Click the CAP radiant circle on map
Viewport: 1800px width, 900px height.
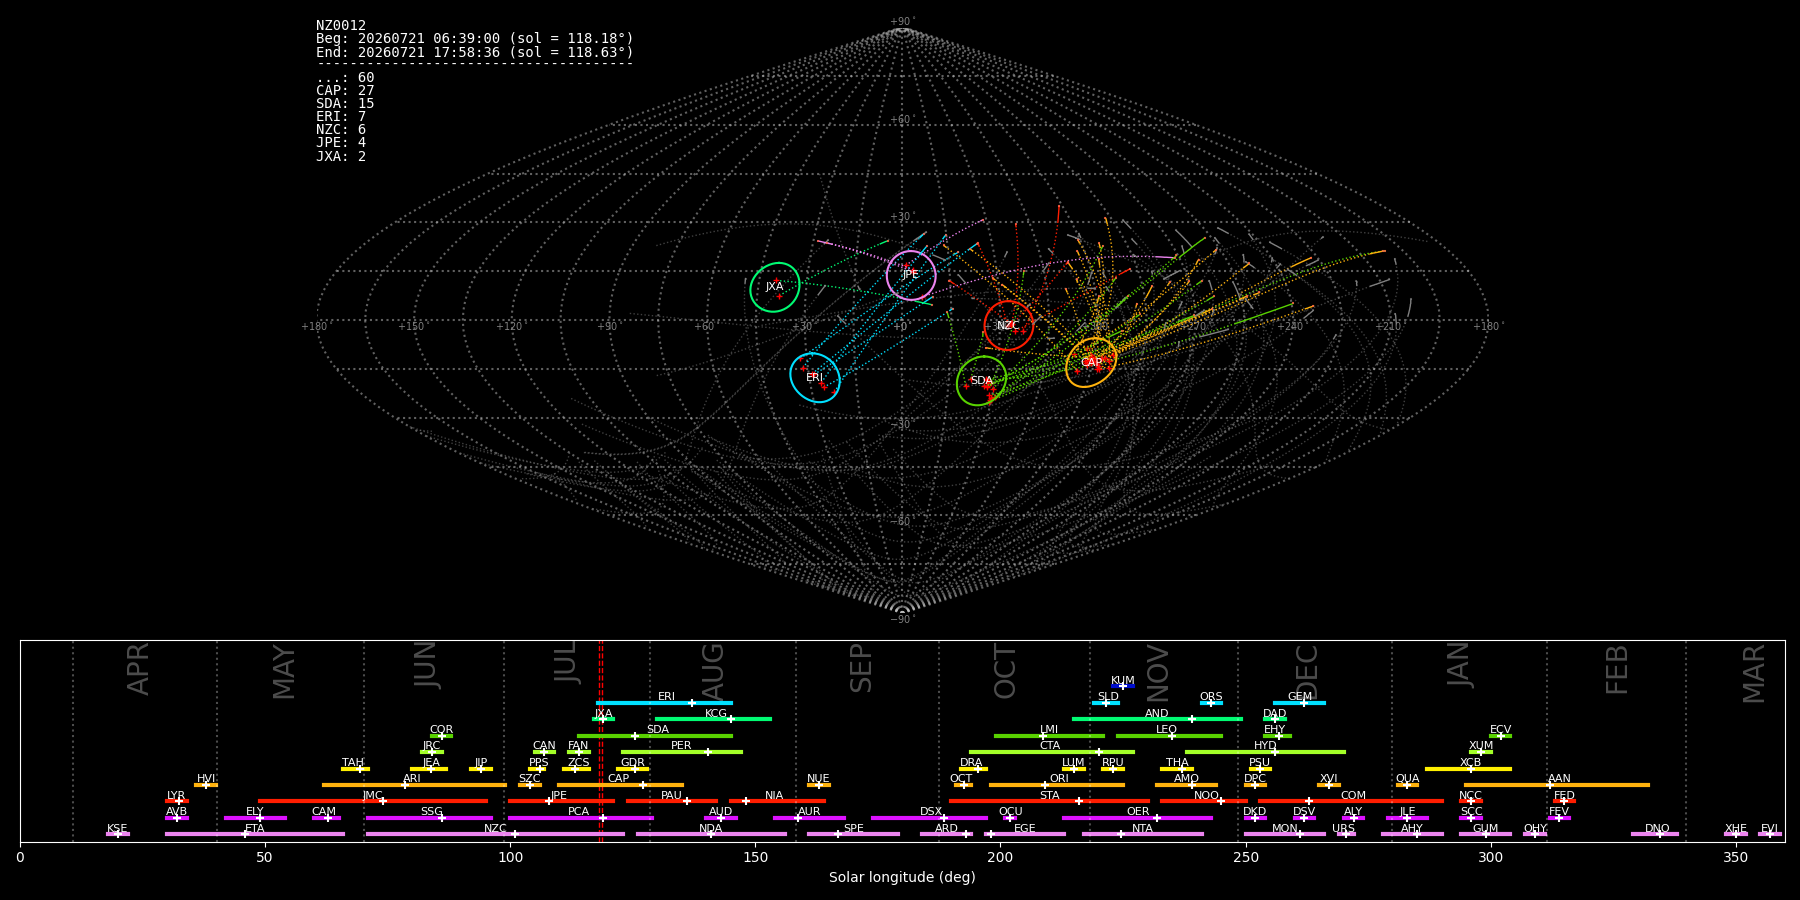pos(1091,363)
